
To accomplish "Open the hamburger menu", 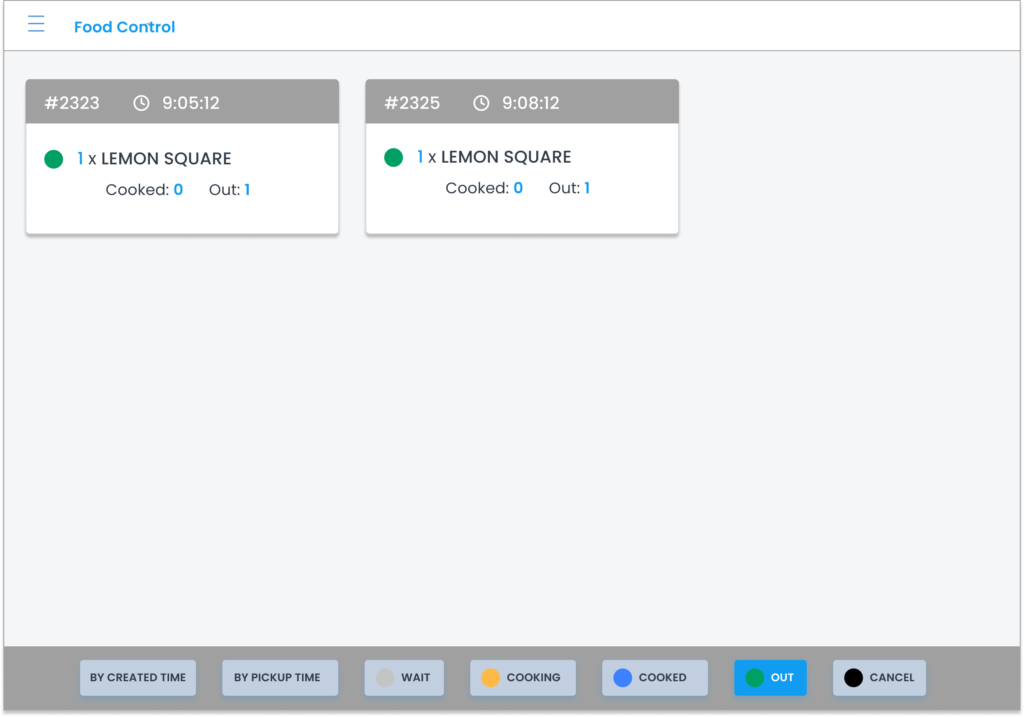I will pyautogui.click(x=36, y=25).
